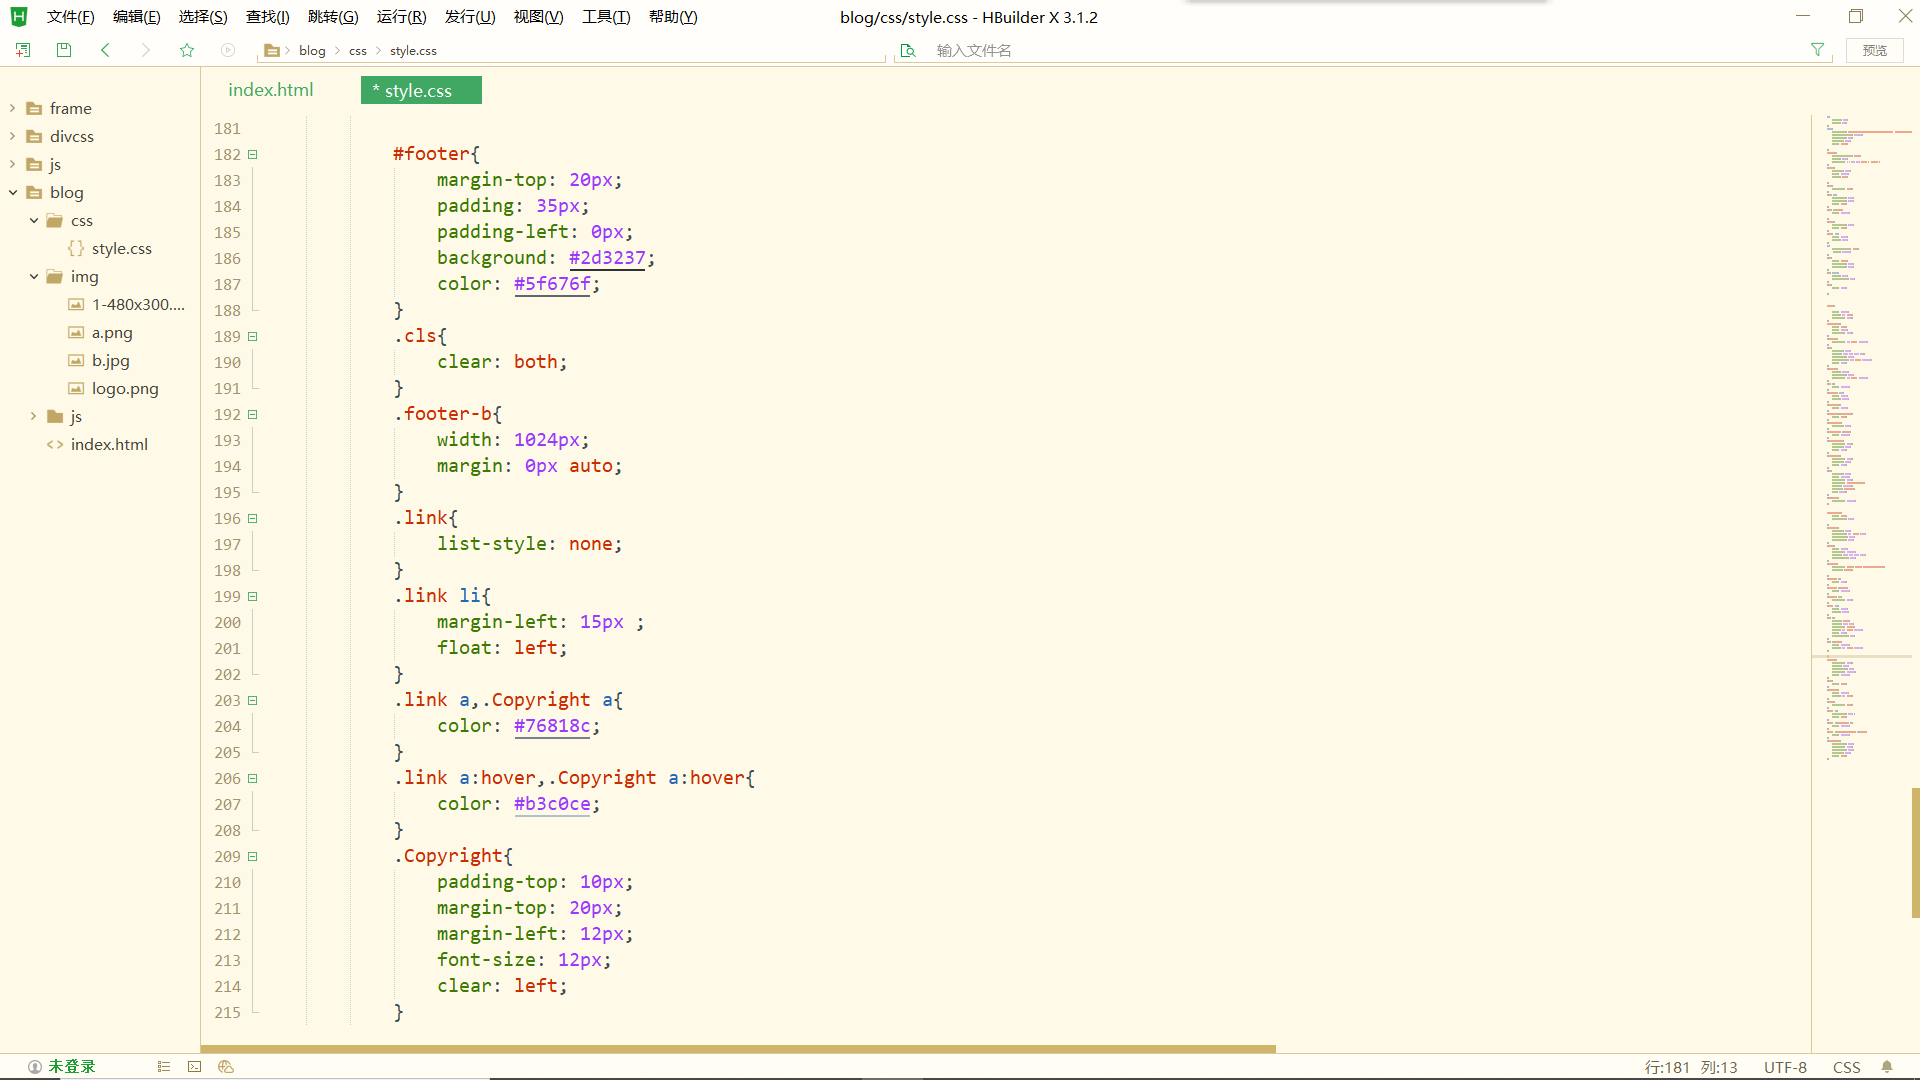Open the terminal icon in status bar
This screenshot has width=1920, height=1080.
point(195,1067)
